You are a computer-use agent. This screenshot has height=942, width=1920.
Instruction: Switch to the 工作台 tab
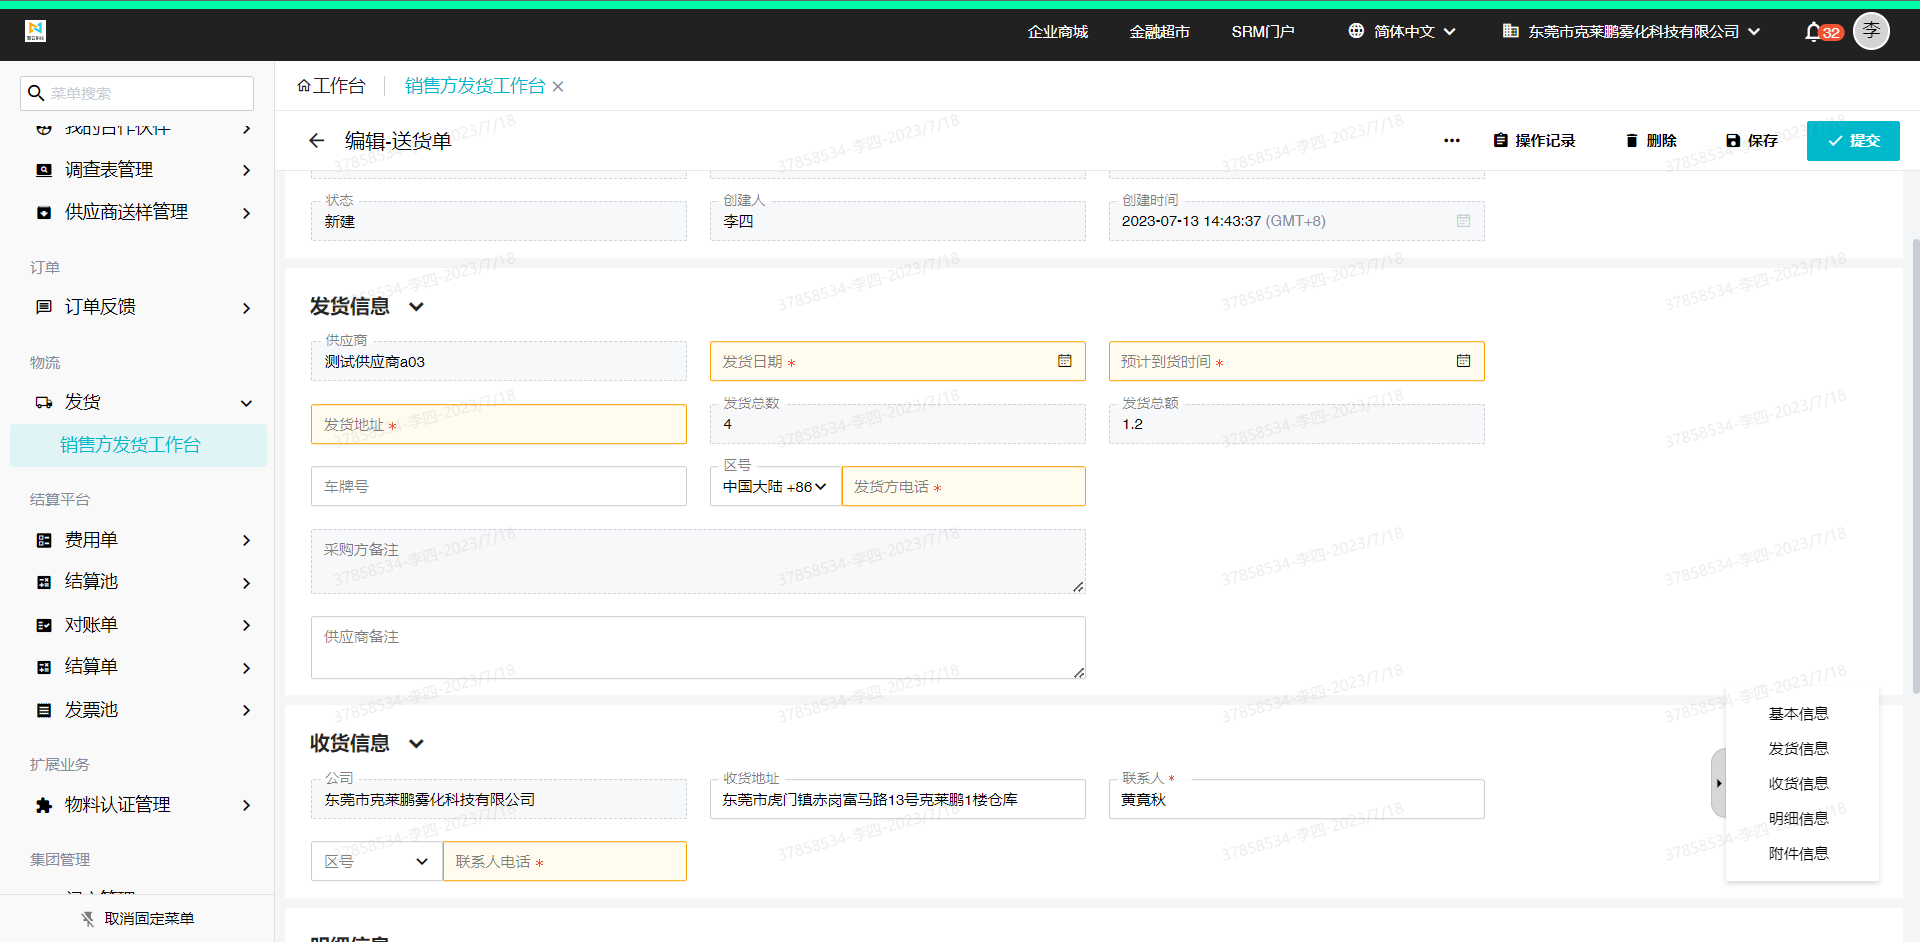[x=331, y=86]
